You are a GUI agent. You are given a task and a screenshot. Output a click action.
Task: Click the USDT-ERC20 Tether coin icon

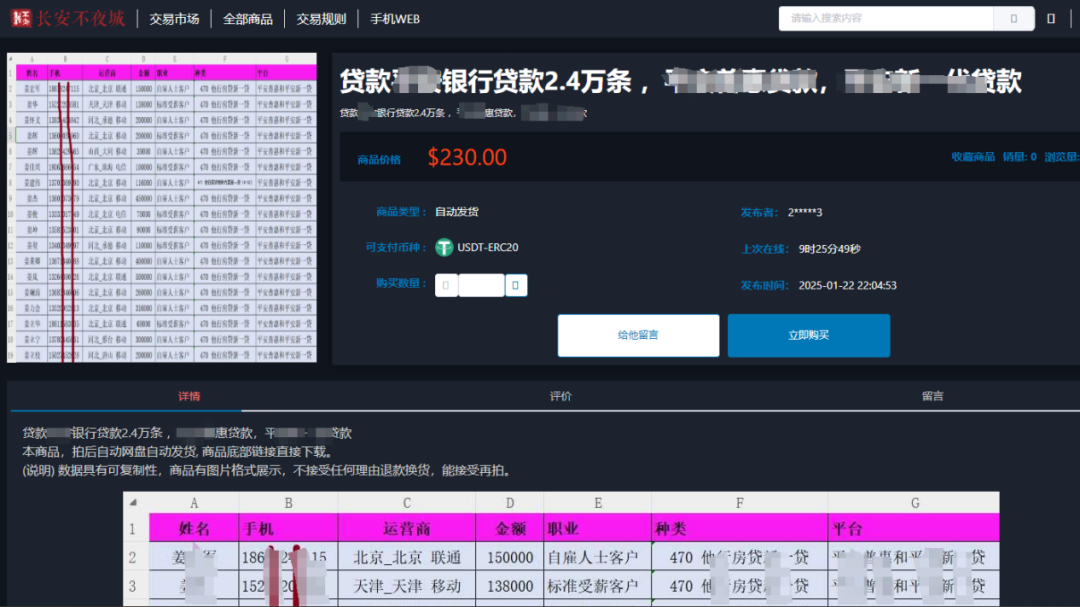tap(443, 247)
